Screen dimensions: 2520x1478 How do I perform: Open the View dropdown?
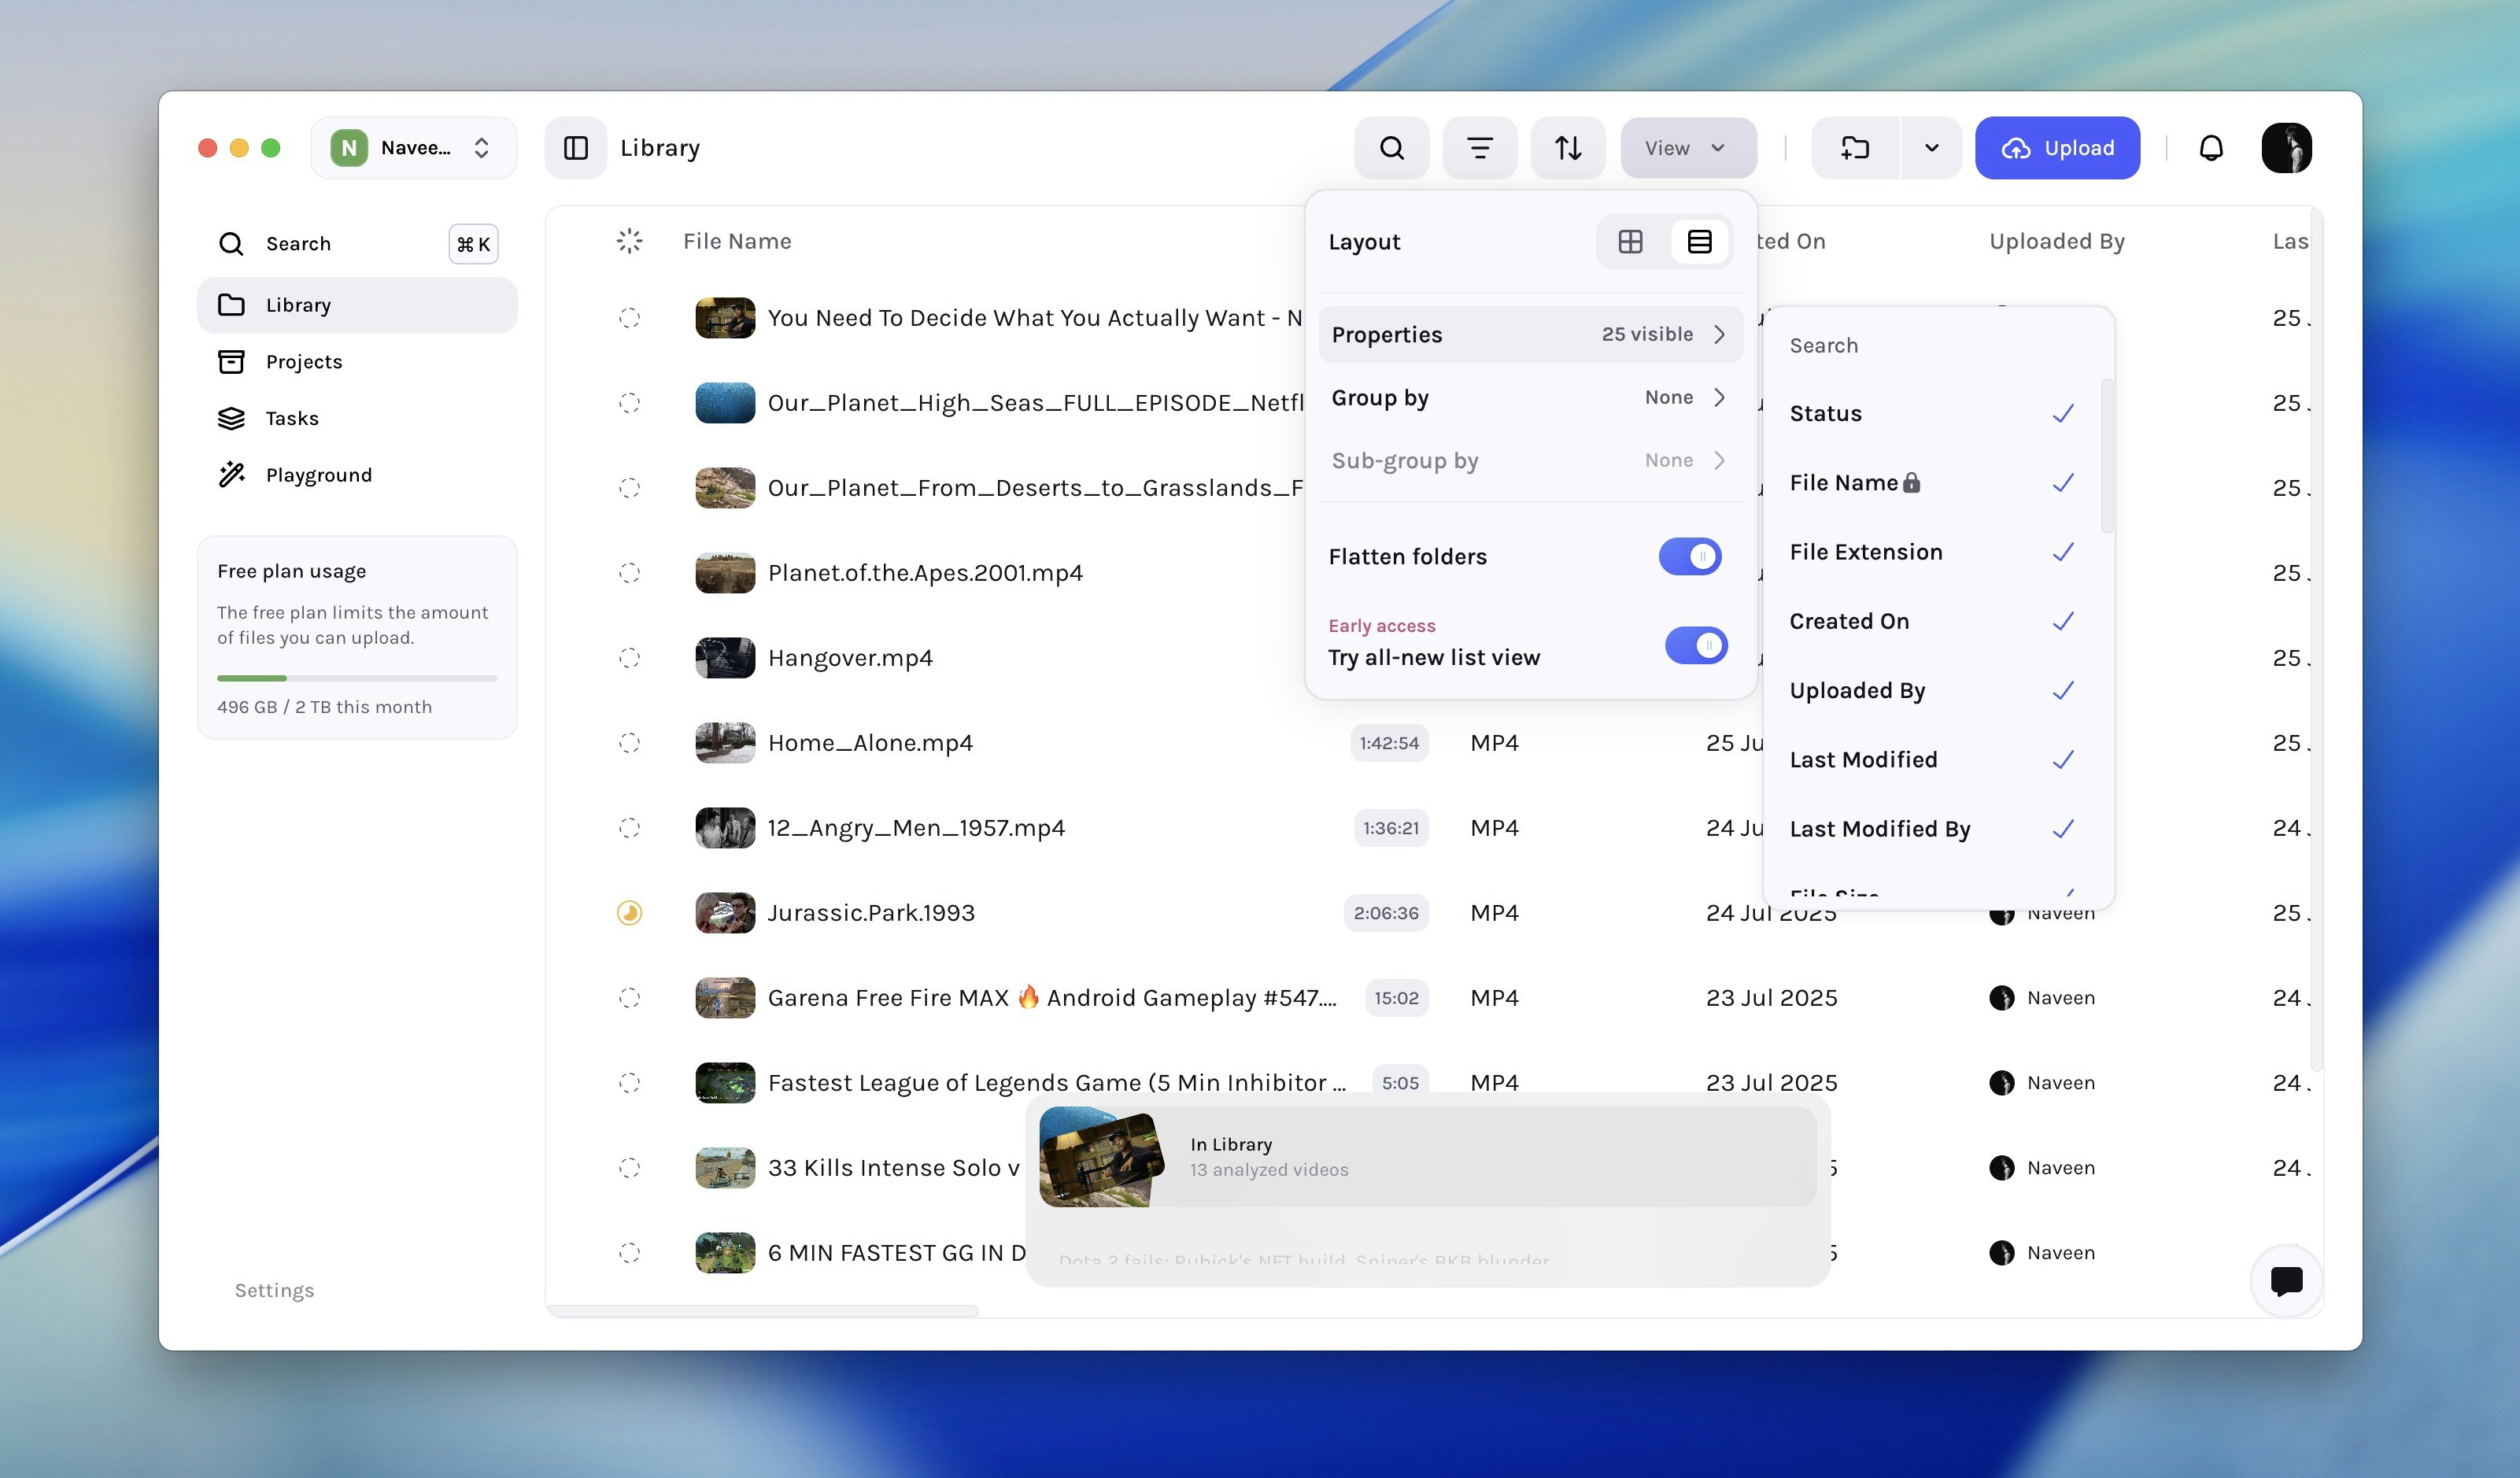(x=1687, y=148)
